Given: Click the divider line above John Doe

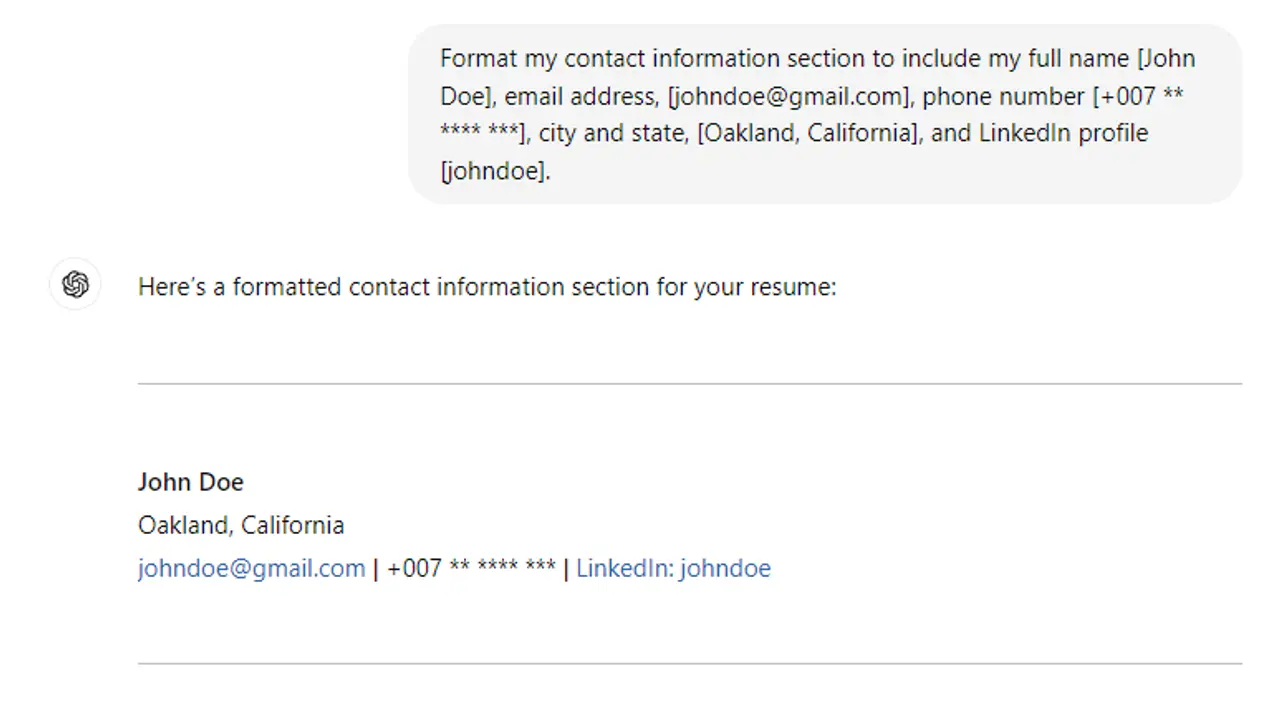Looking at the screenshot, I should (x=689, y=383).
